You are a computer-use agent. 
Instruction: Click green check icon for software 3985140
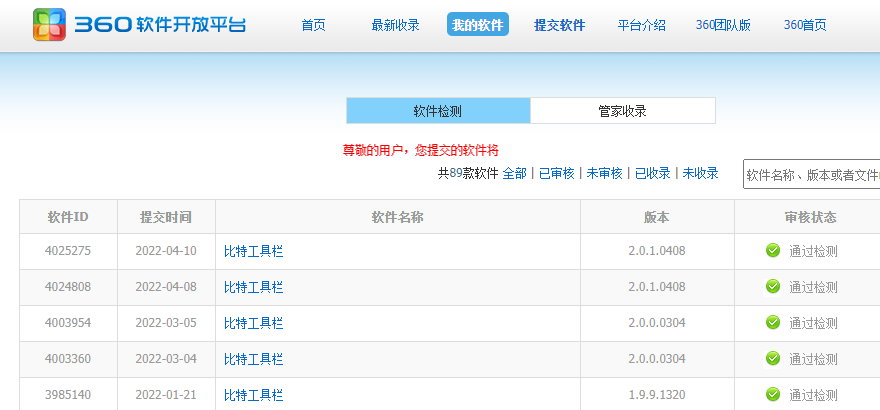pyautogui.click(x=773, y=394)
